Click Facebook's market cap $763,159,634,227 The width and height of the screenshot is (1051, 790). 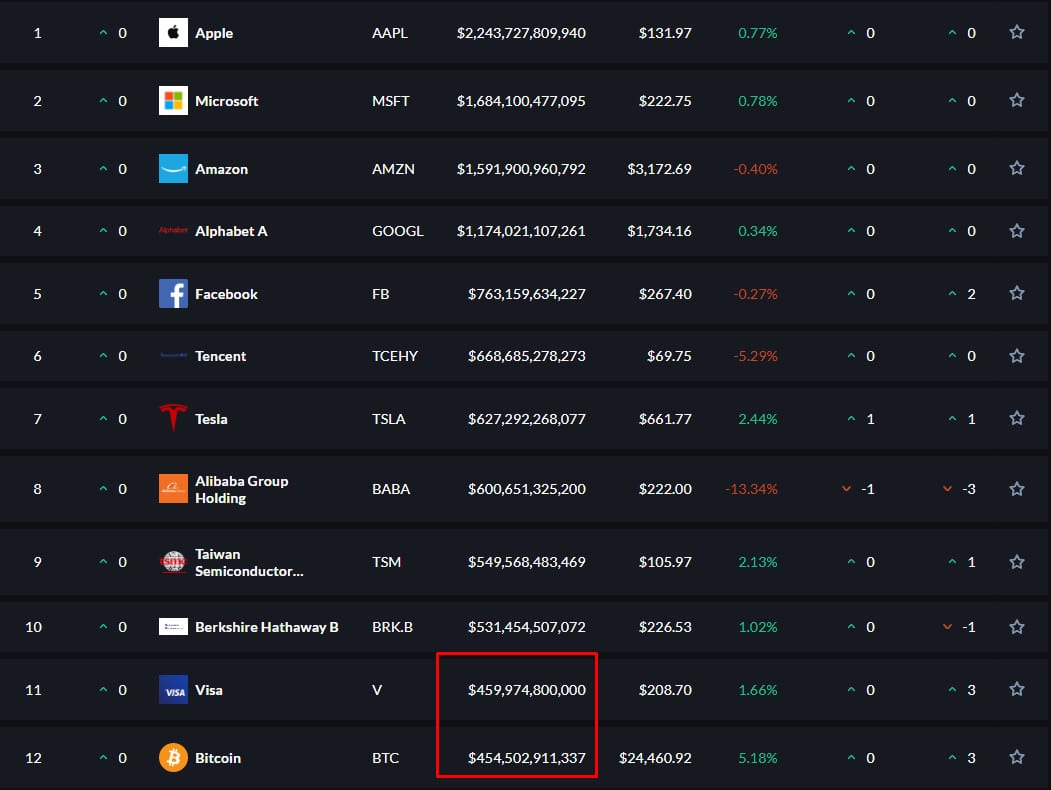point(527,294)
